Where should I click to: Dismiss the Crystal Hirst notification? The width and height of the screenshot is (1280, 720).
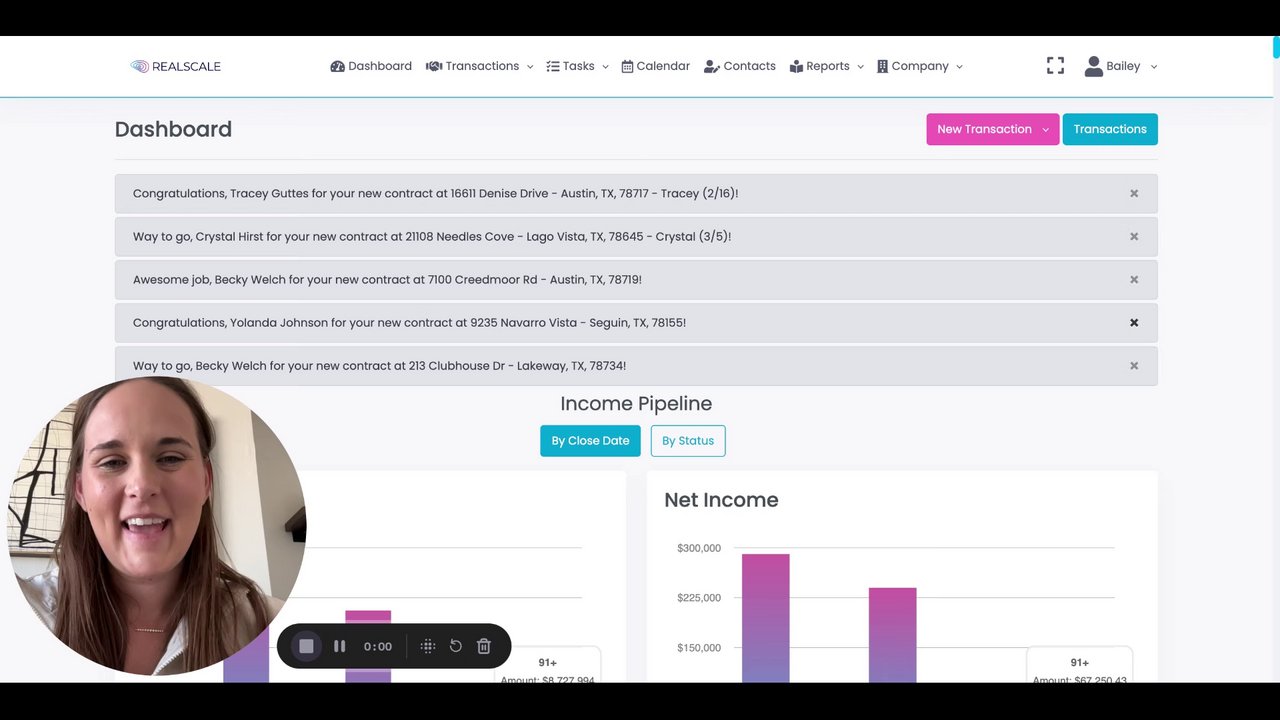1134,236
